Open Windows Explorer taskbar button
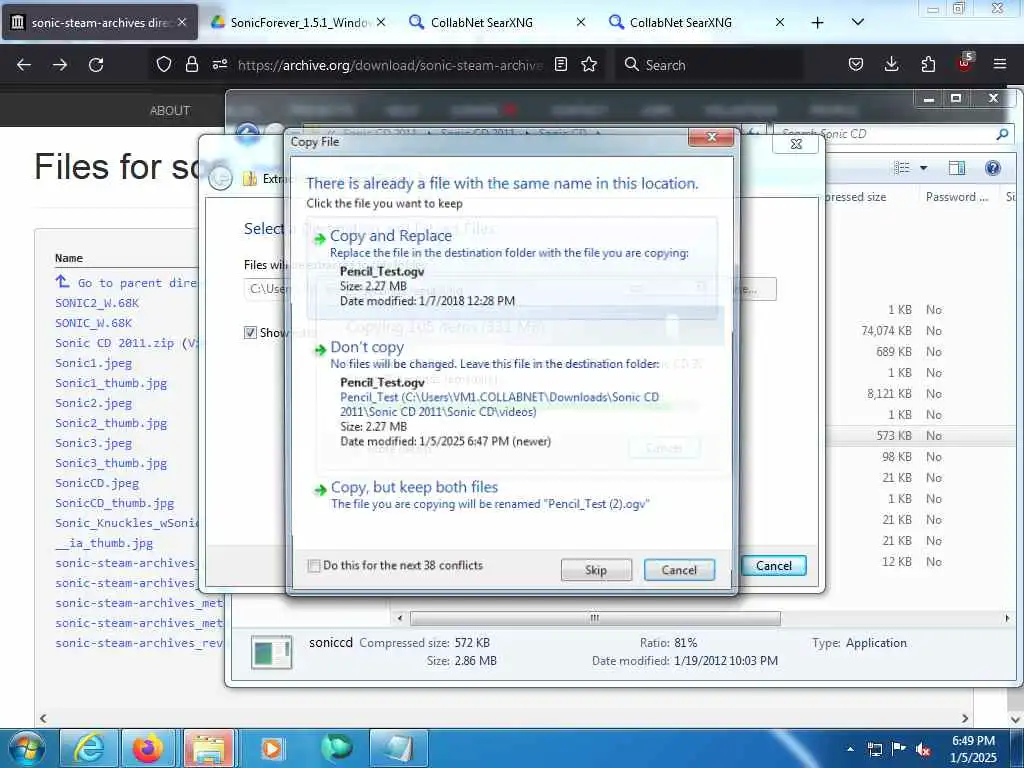Image resolution: width=1024 pixels, height=768 pixels. click(x=209, y=748)
